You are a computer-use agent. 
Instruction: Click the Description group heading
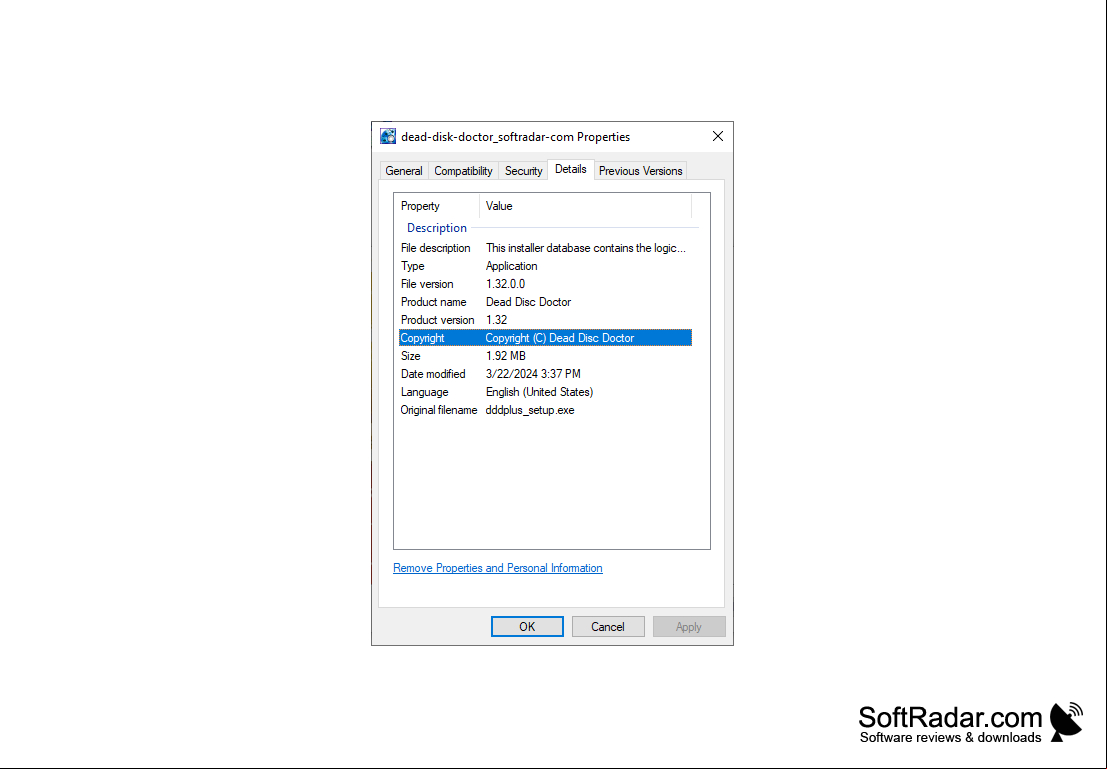coord(436,228)
